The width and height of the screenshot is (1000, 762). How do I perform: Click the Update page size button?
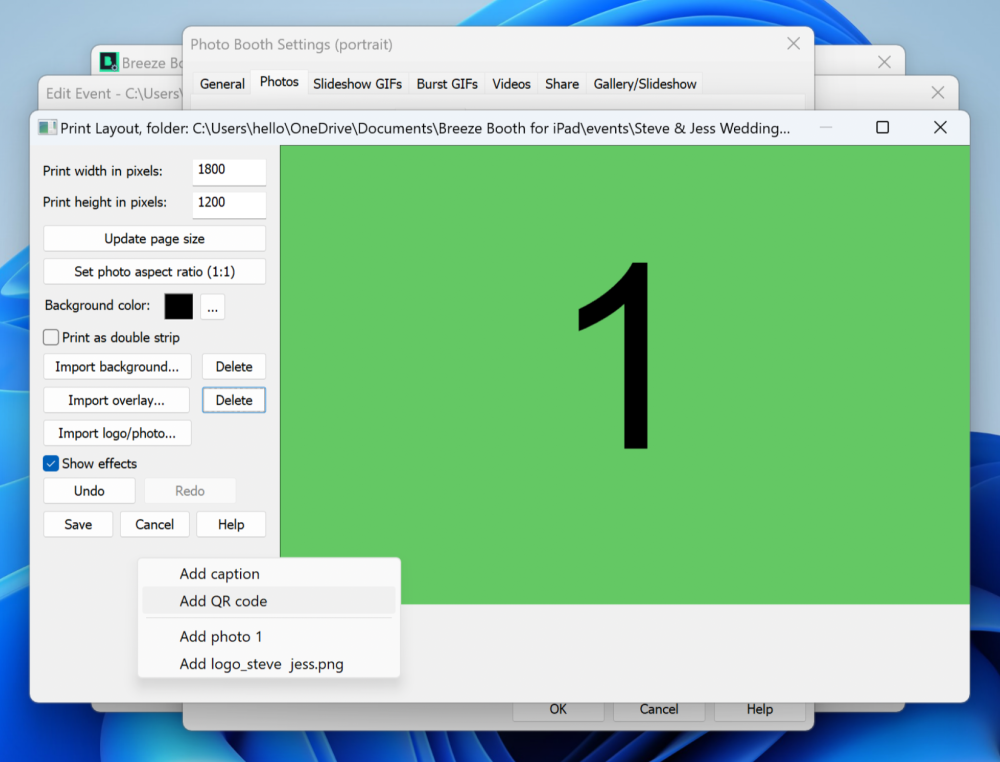(x=154, y=238)
